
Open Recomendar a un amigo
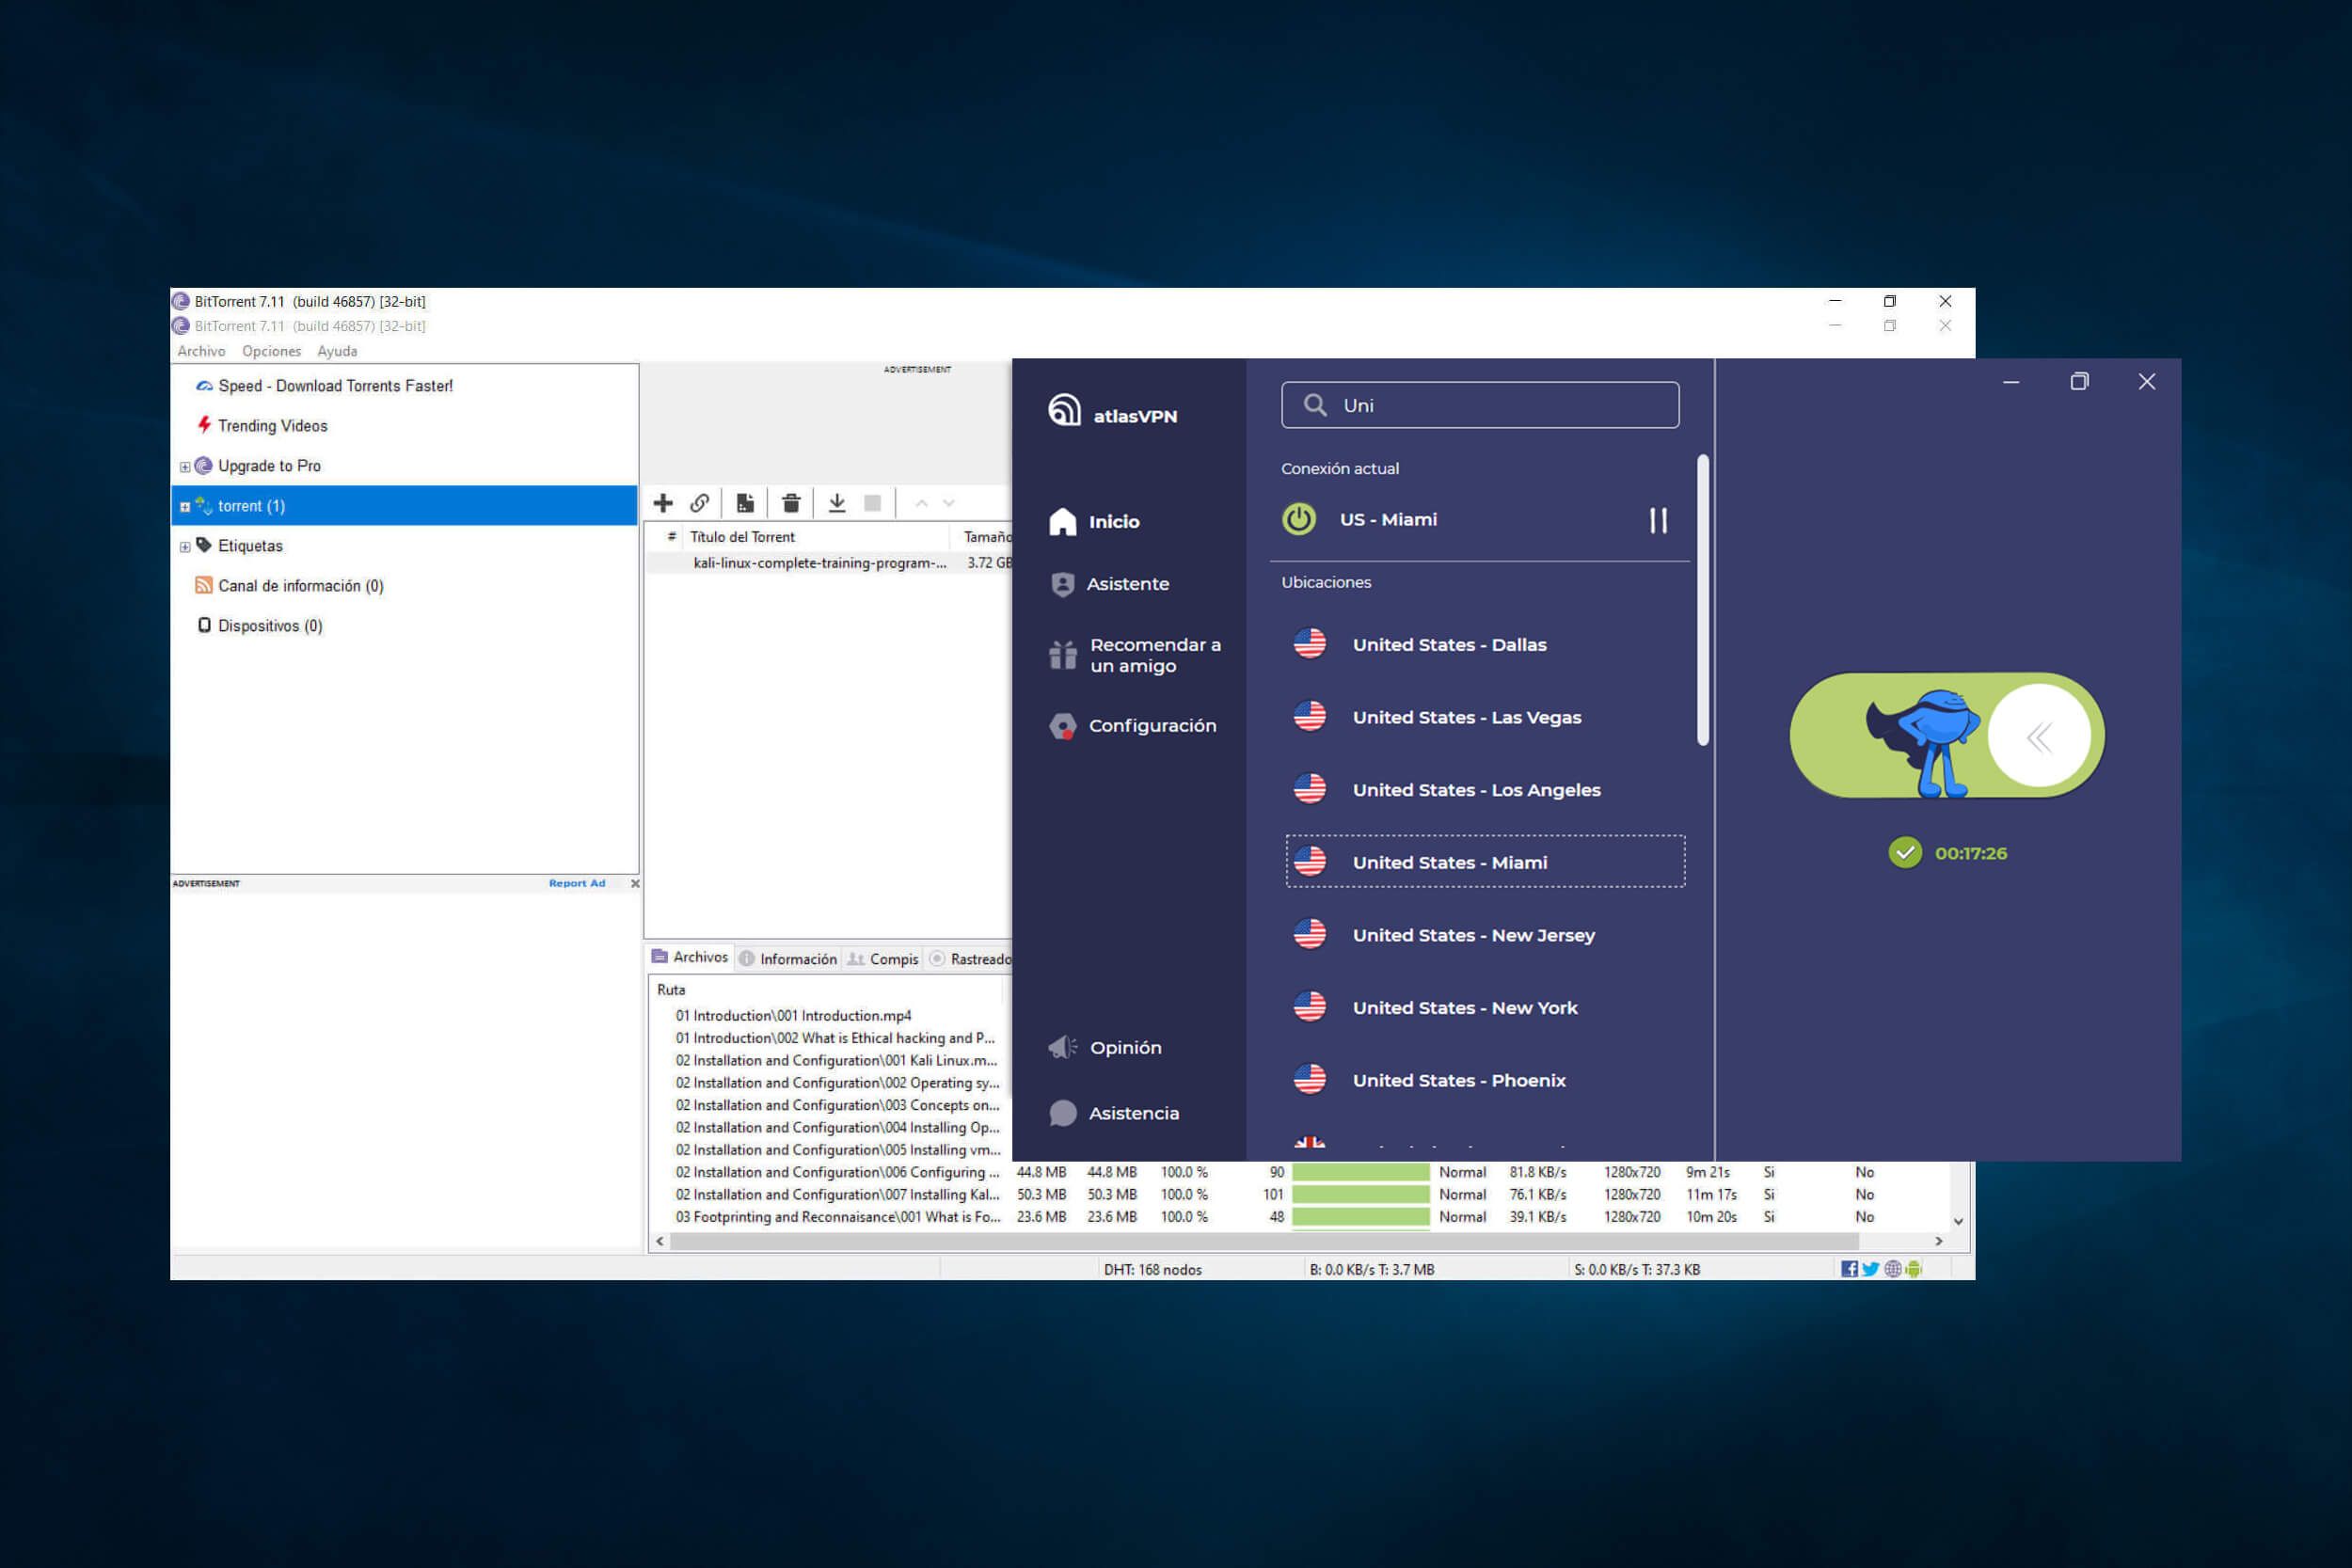pyautogui.click(x=1135, y=655)
